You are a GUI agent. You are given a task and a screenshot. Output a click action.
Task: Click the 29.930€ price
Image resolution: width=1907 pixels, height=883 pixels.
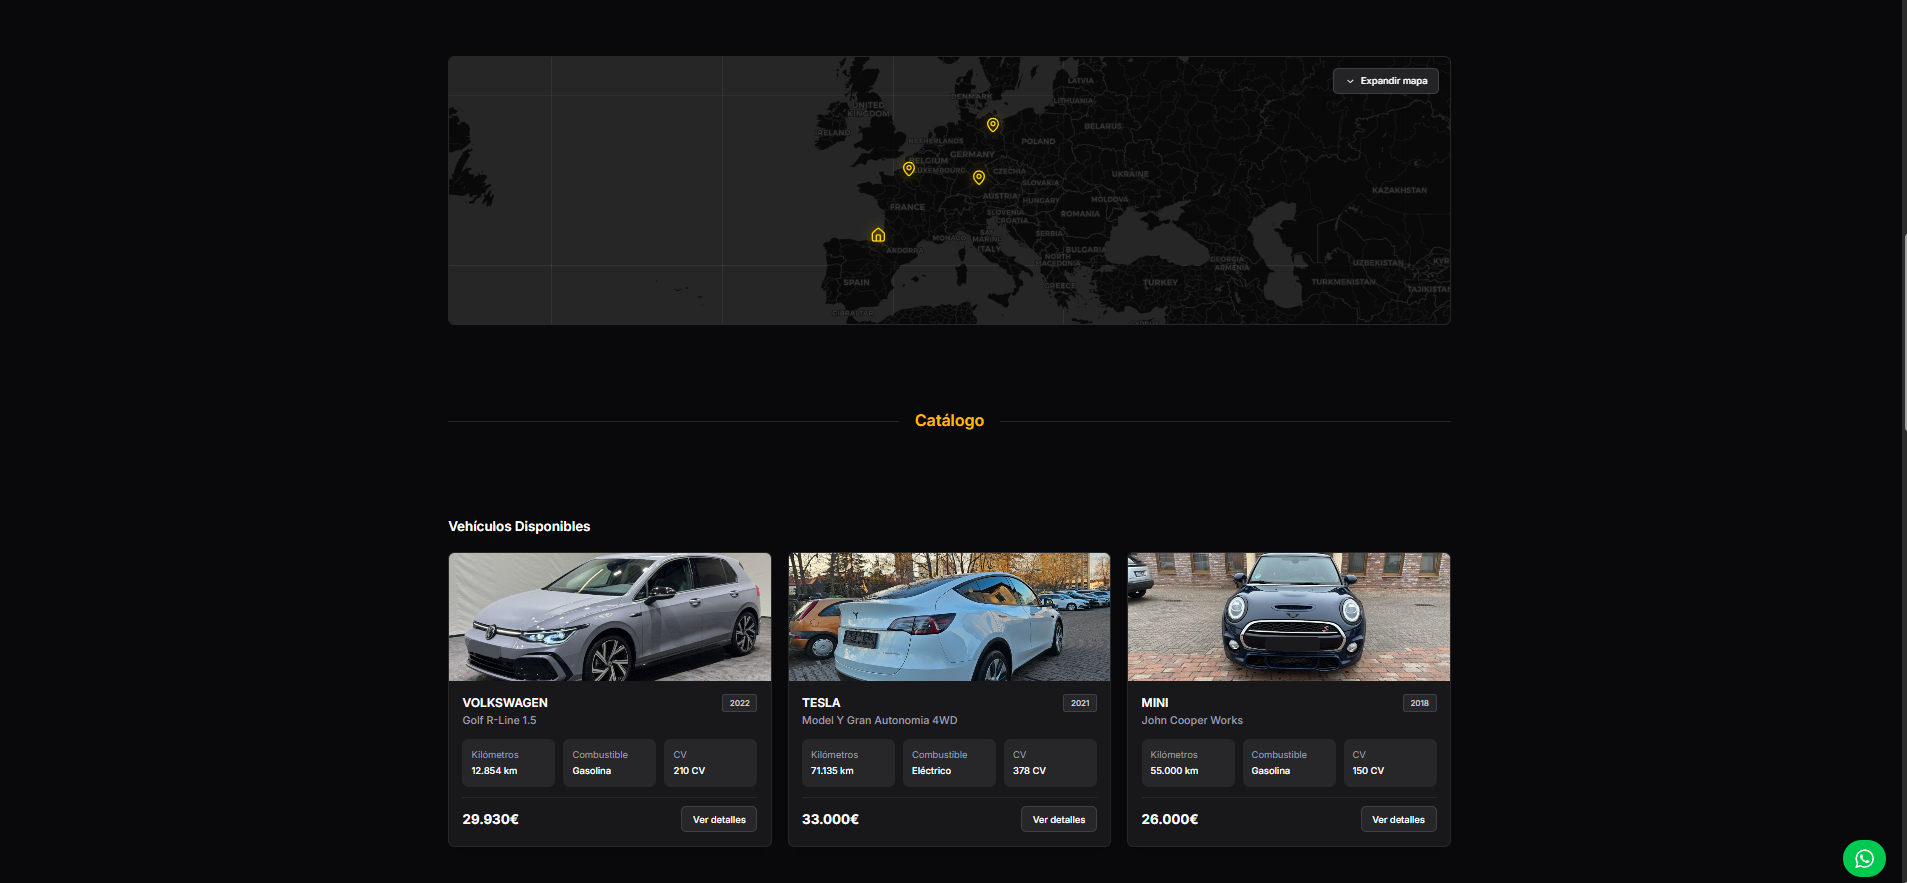click(490, 819)
